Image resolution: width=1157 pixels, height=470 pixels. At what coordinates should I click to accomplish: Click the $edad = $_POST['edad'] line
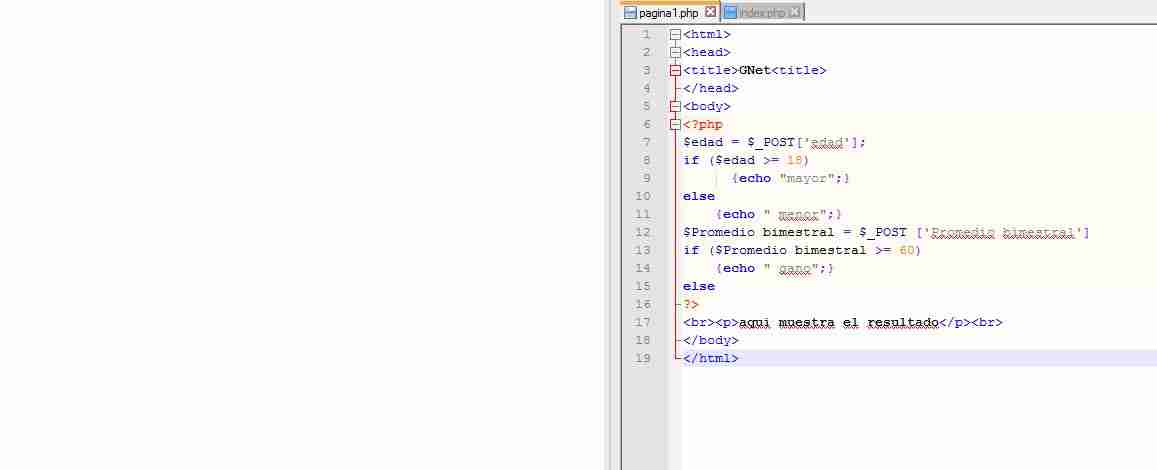coord(774,142)
